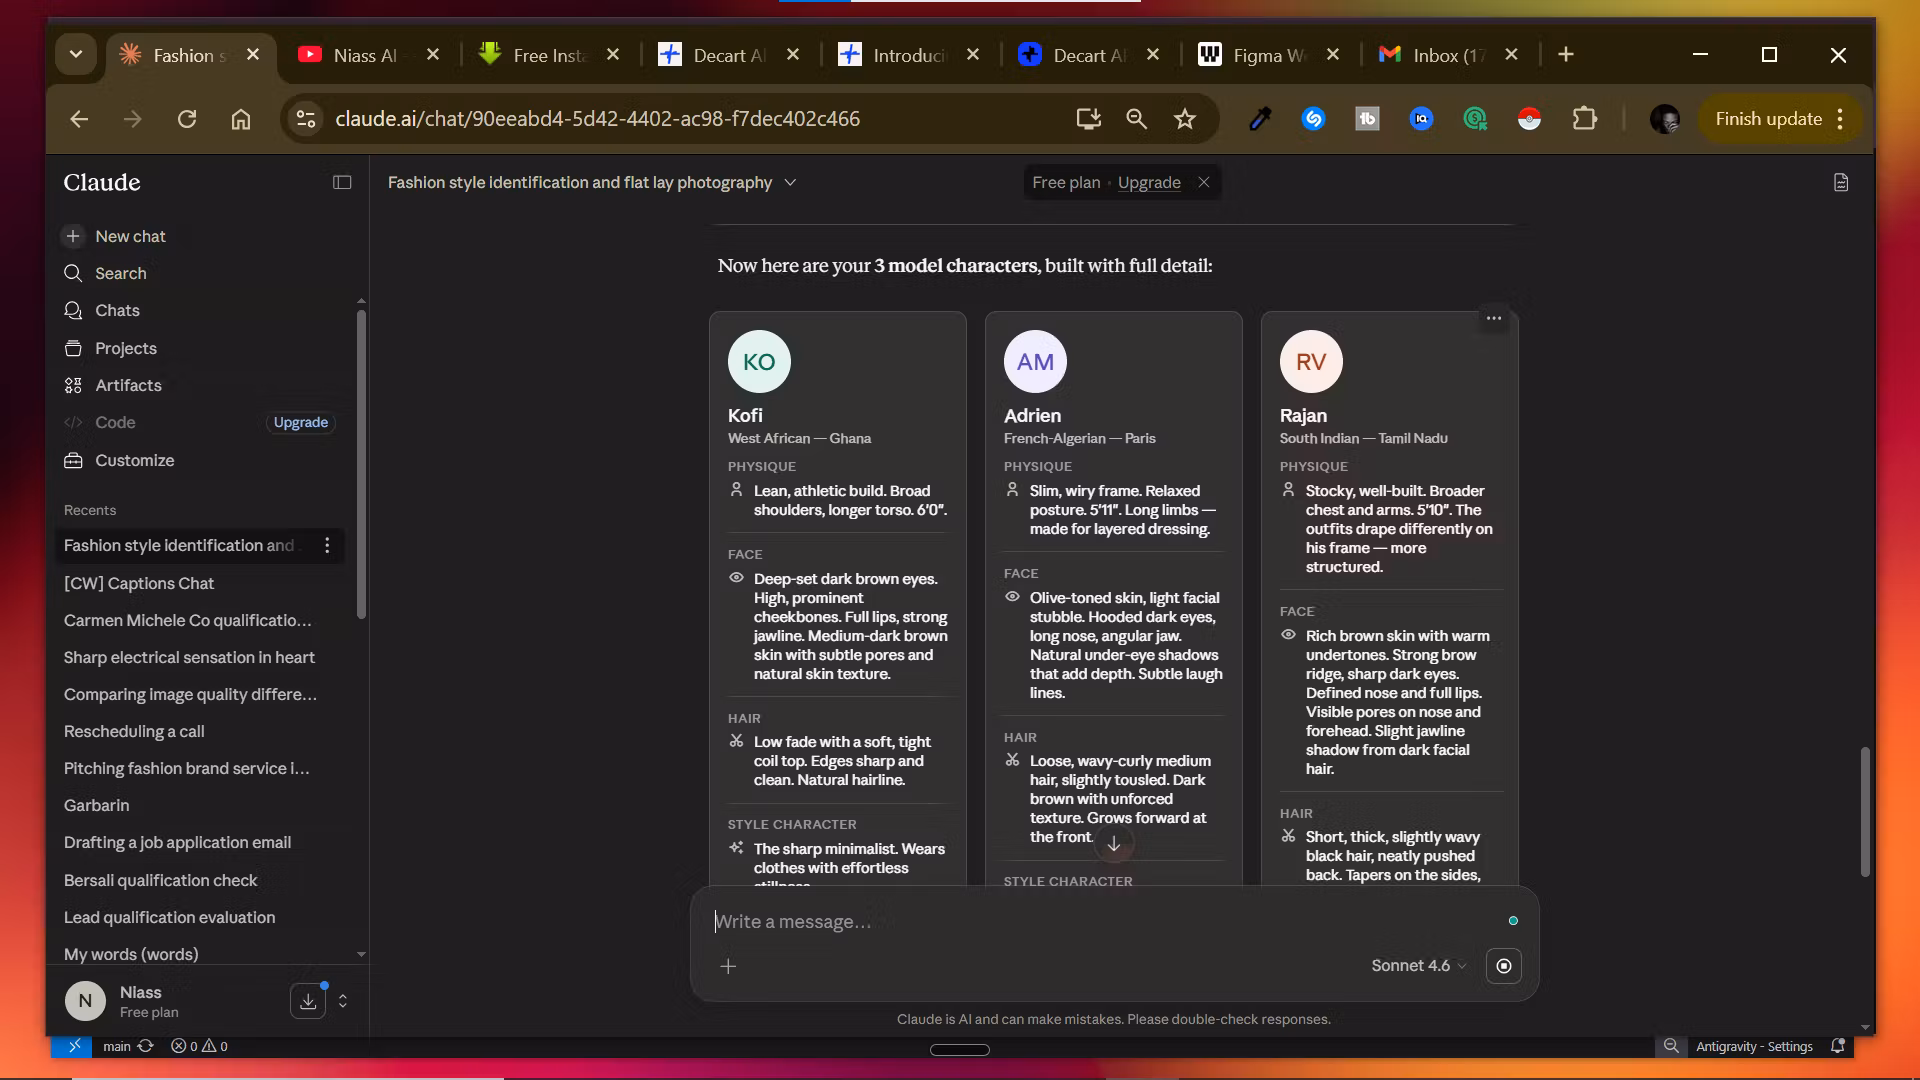Open chat title dropdown chevron

(x=790, y=182)
